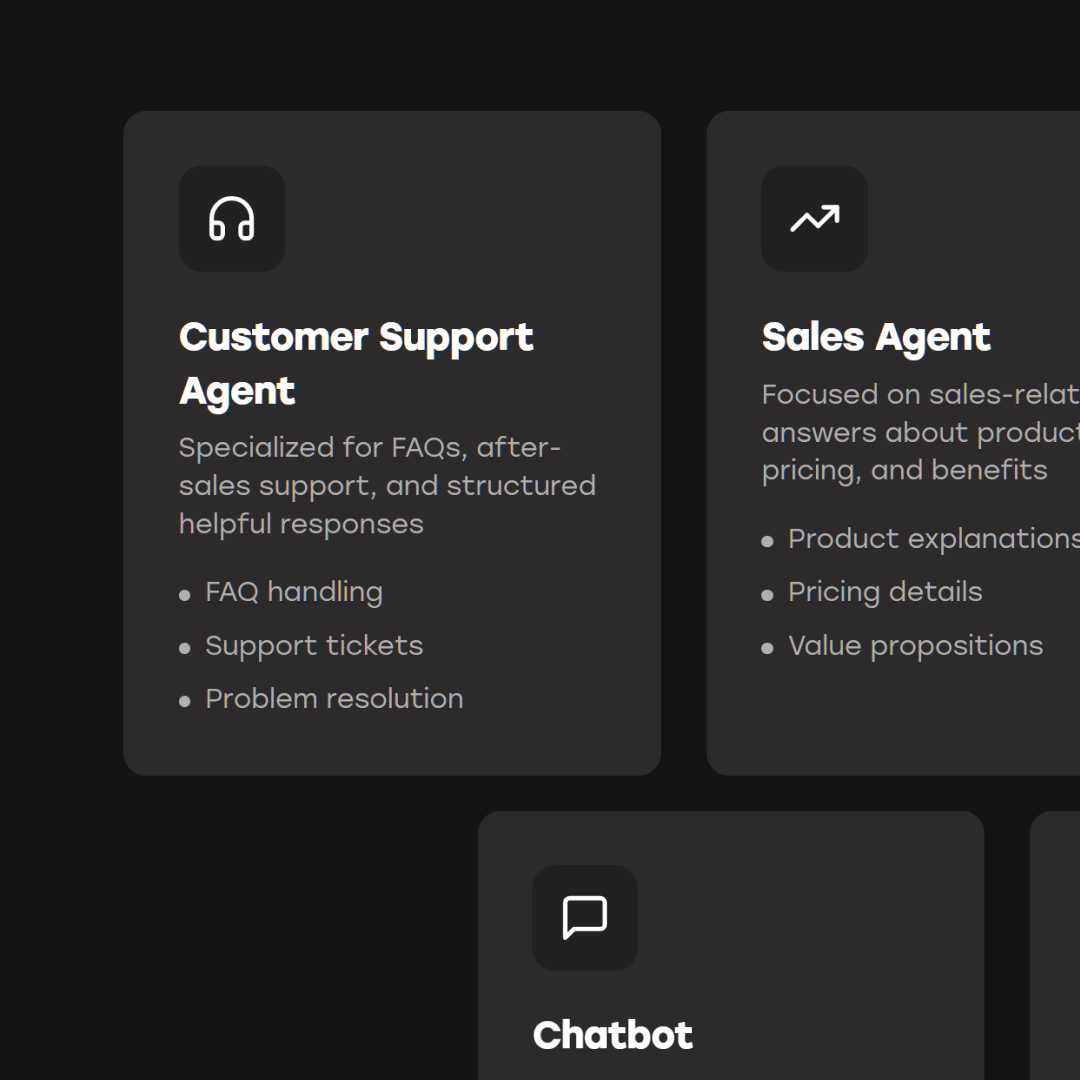The width and height of the screenshot is (1080, 1080).
Task: Click the bullet dot beside FAQ handling
Action: pyautogui.click(x=185, y=595)
